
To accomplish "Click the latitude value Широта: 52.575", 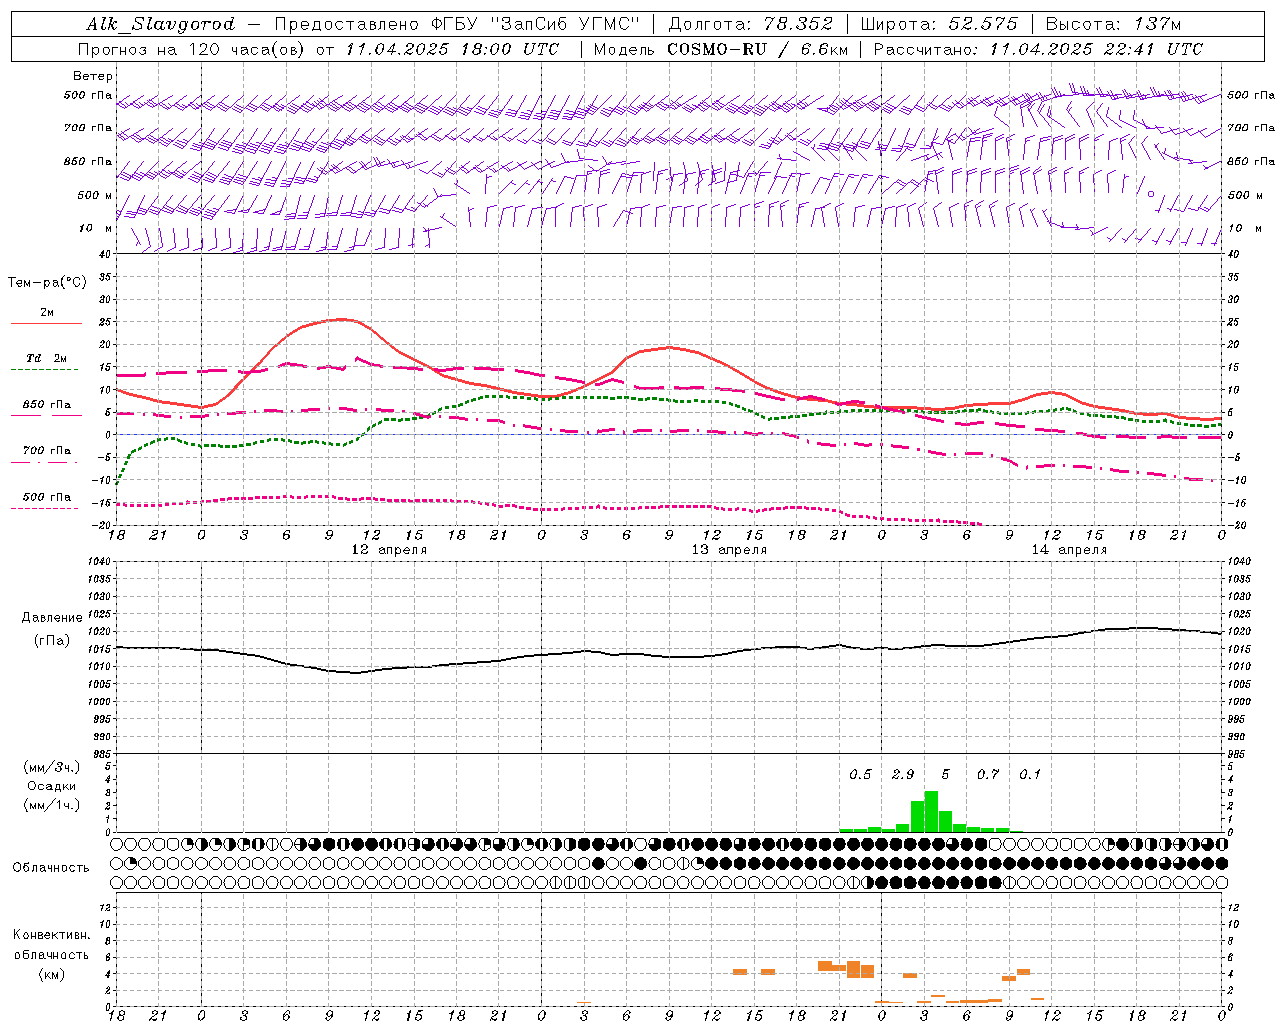I will pos(939,24).
